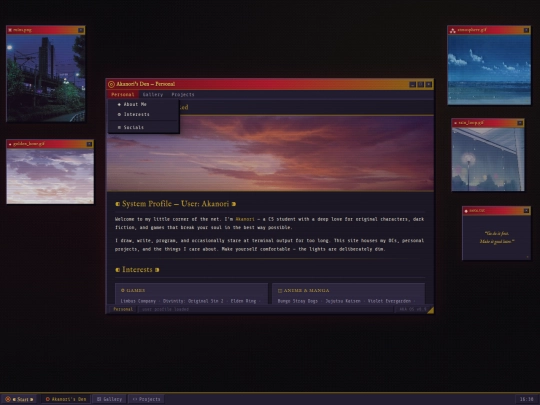540x405 pixels.
Task: Click the Interests section heading
Action: pyautogui.click(x=137, y=270)
